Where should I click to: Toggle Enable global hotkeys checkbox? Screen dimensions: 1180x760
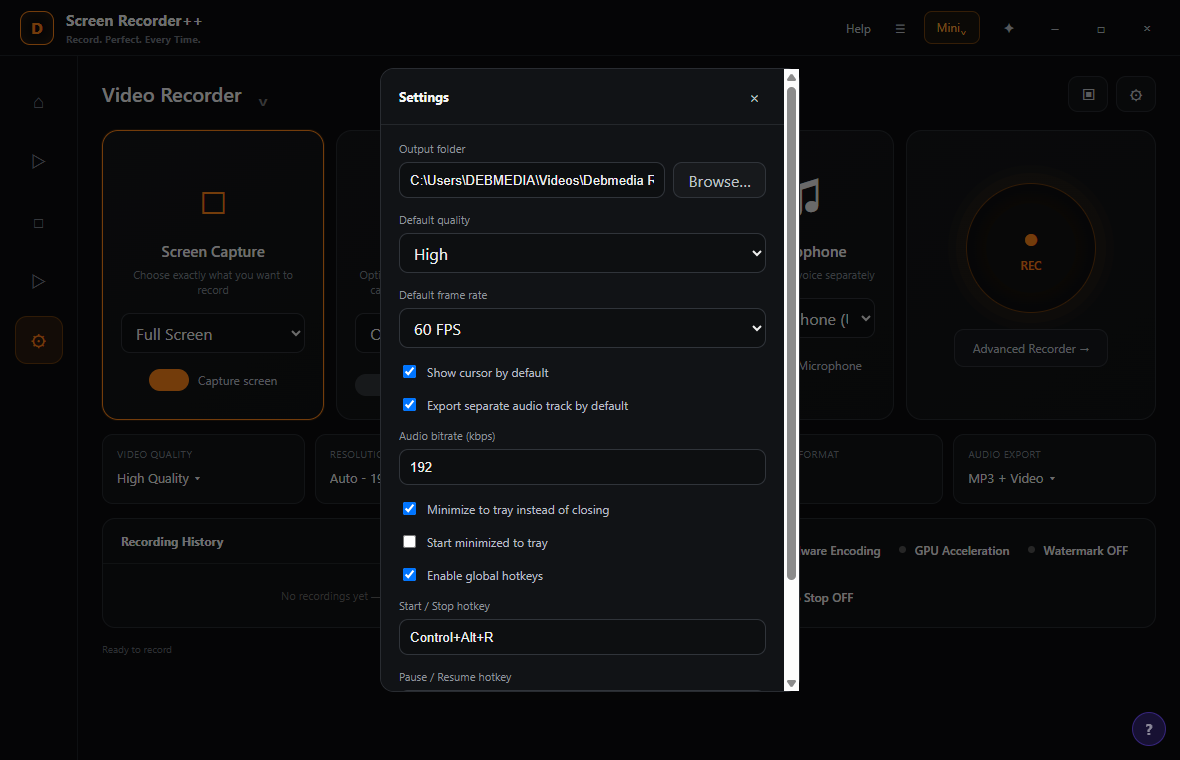pyautogui.click(x=409, y=575)
